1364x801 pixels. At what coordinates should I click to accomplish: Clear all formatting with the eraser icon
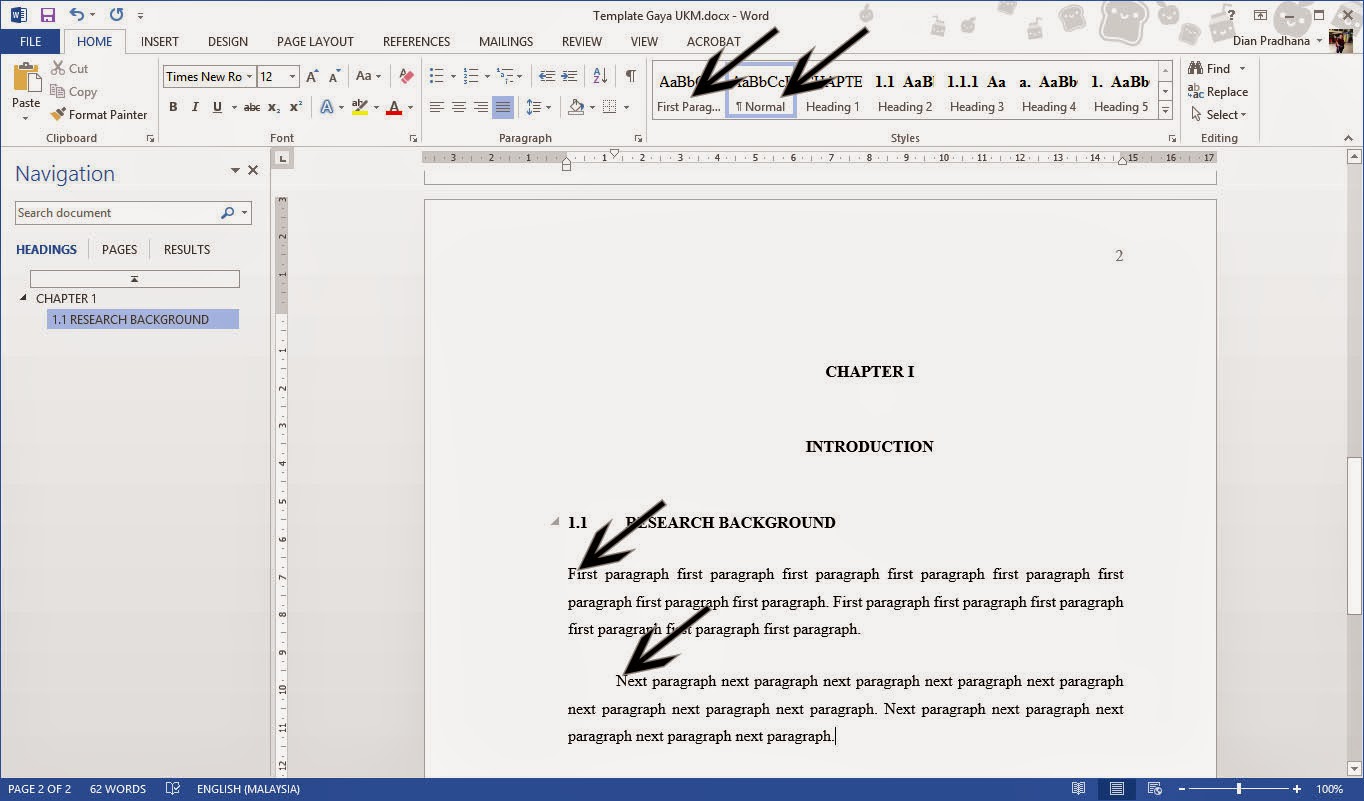pyautogui.click(x=406, y=76)
